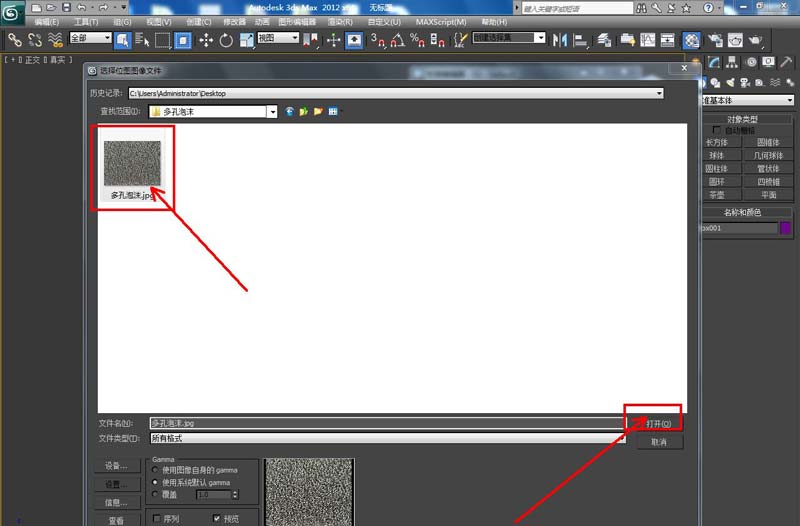
Task: Open the Look-in folder dropdown
Action: pos(272,112)
